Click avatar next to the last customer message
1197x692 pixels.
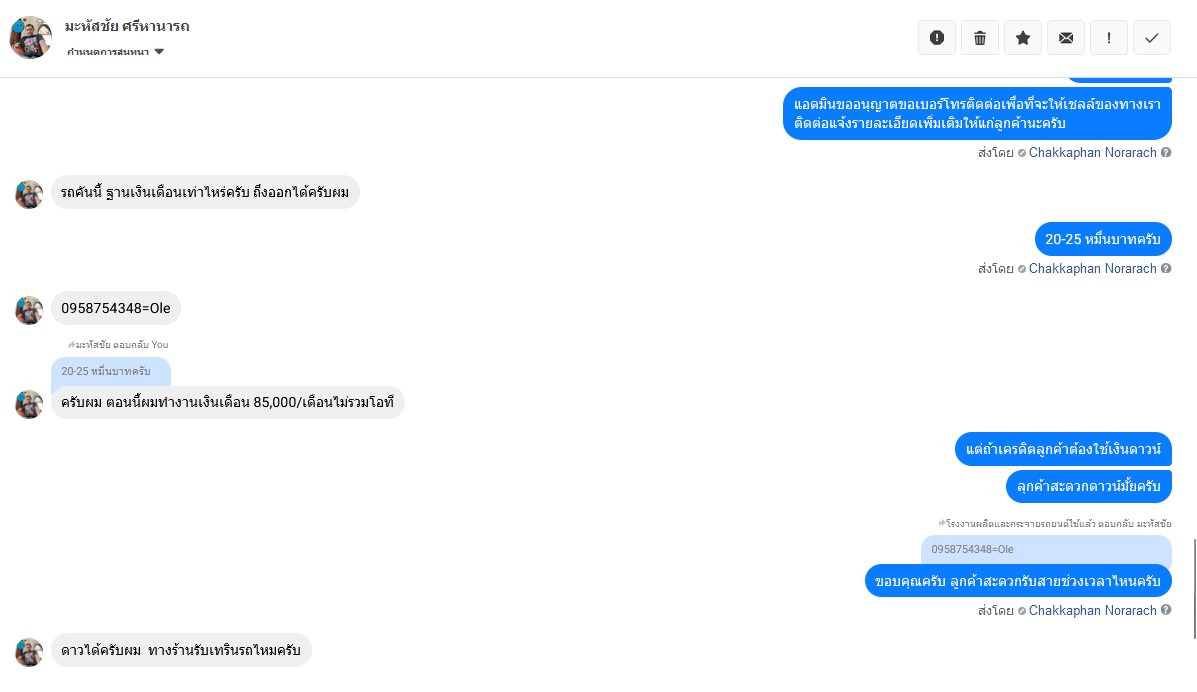[29, 652]
